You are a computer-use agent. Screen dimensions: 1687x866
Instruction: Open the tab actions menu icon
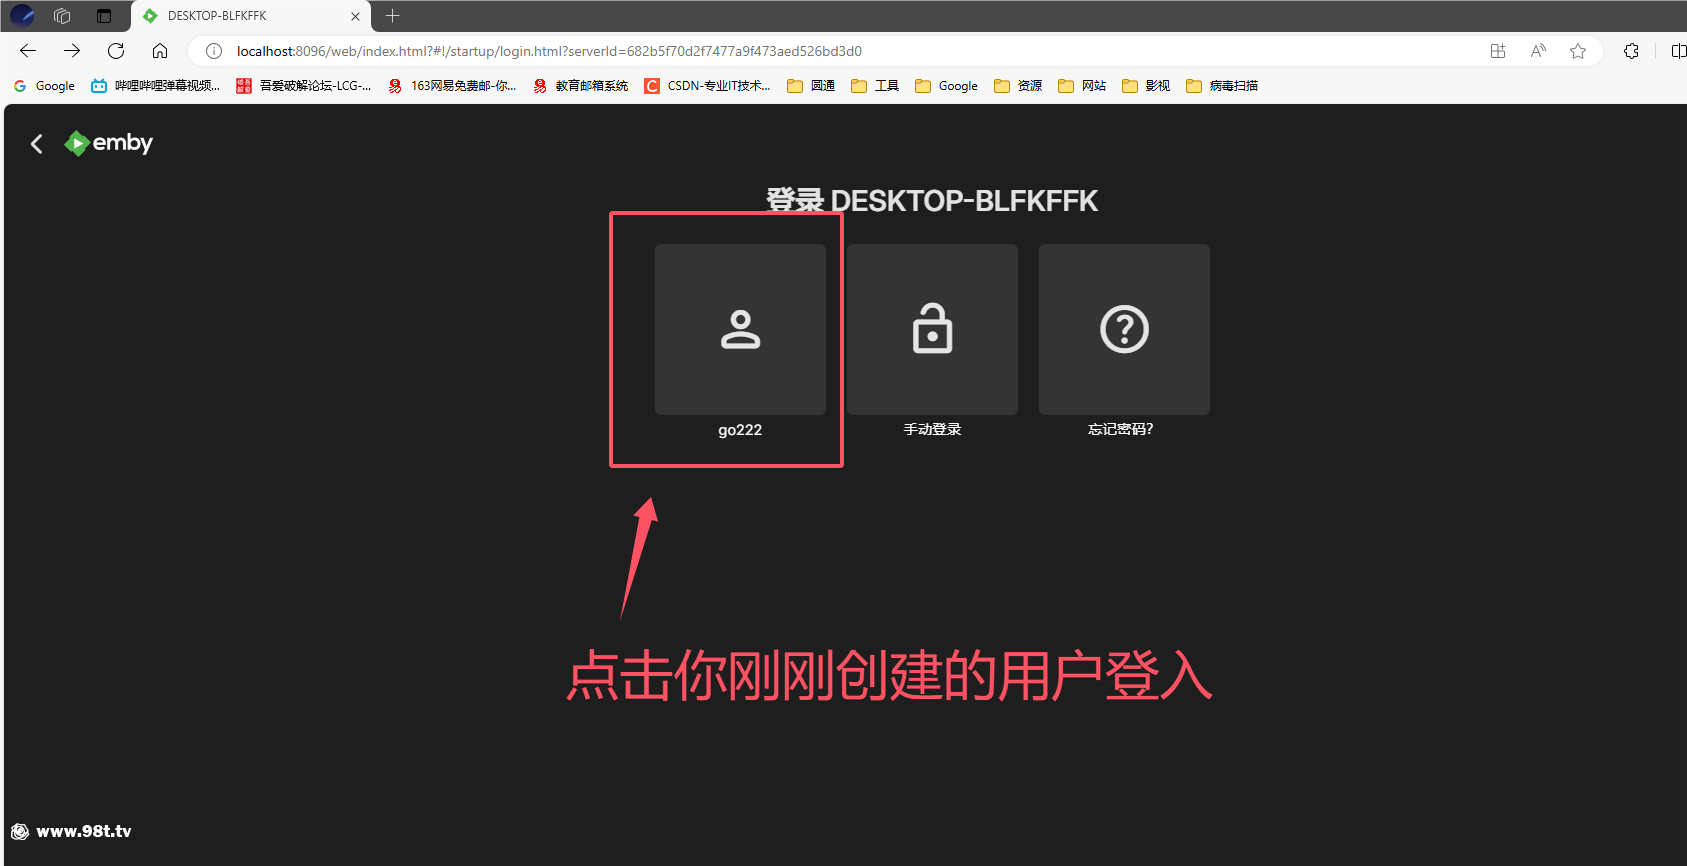tap(104, 16)
